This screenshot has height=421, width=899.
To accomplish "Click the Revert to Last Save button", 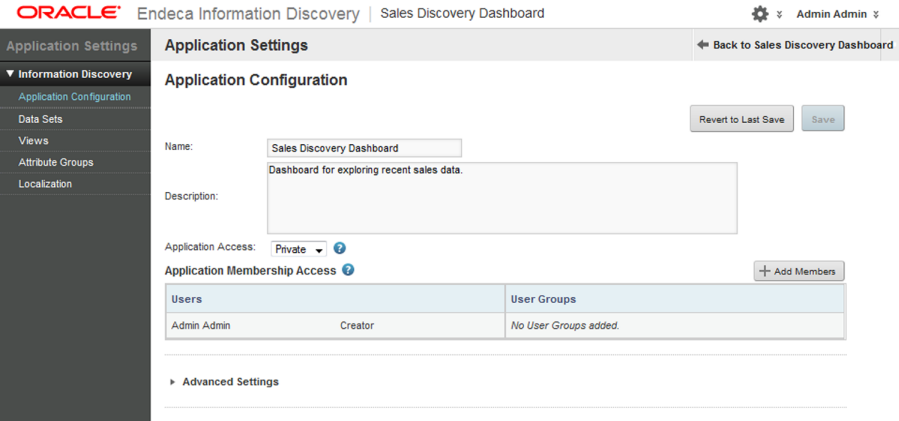I will coord(741,120).
